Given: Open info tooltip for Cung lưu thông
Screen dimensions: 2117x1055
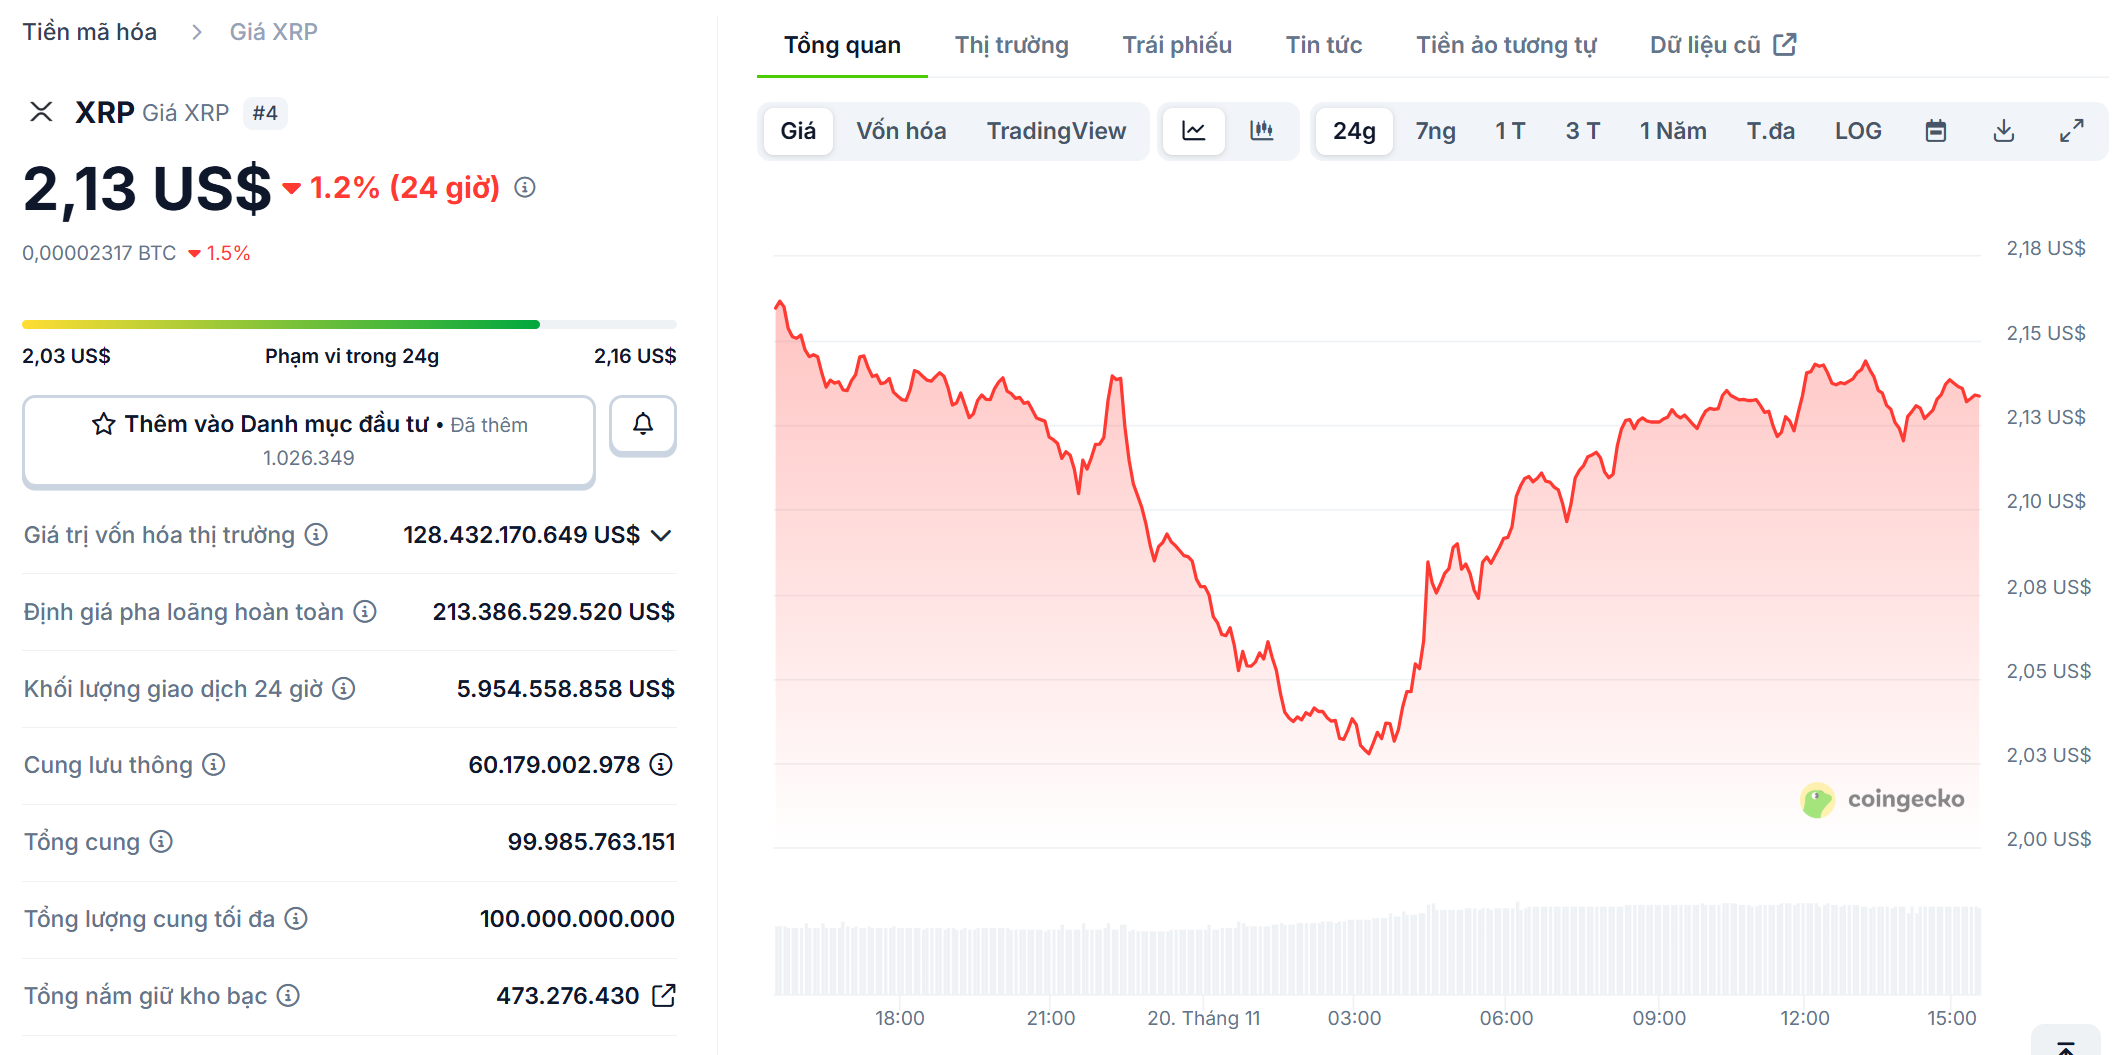Looking at the screenshot, I should click(212, 765).
